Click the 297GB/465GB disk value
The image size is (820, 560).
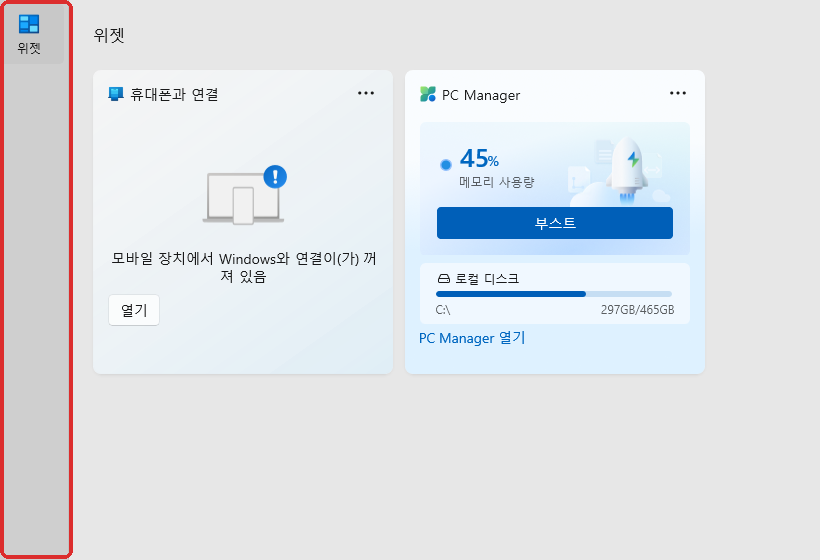[637, 310]
